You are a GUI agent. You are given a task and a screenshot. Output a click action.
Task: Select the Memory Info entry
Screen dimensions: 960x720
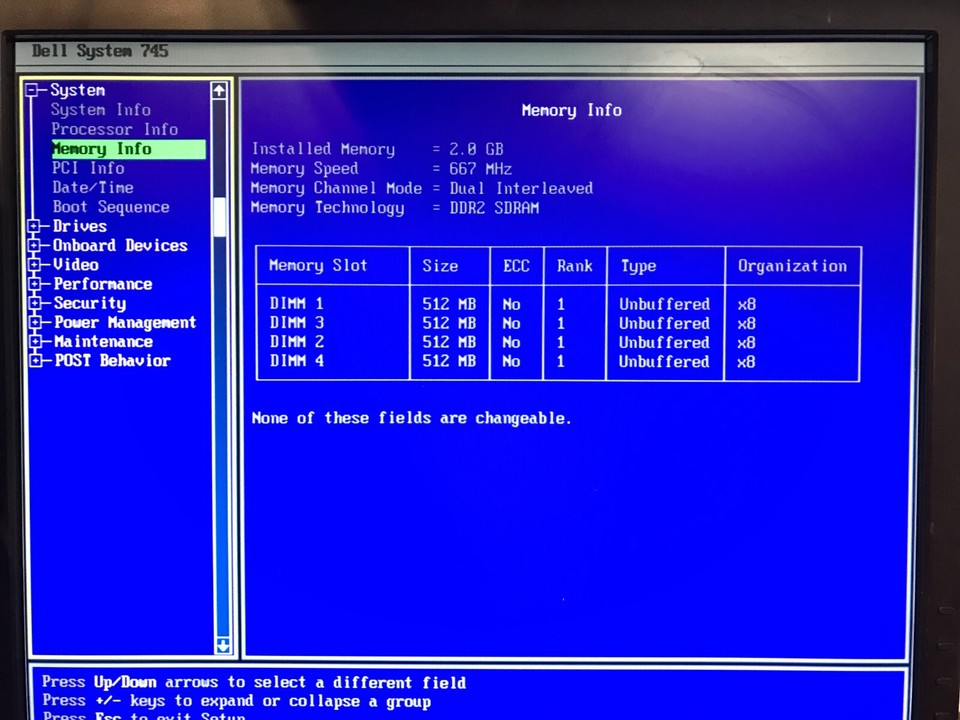[101, 148]
